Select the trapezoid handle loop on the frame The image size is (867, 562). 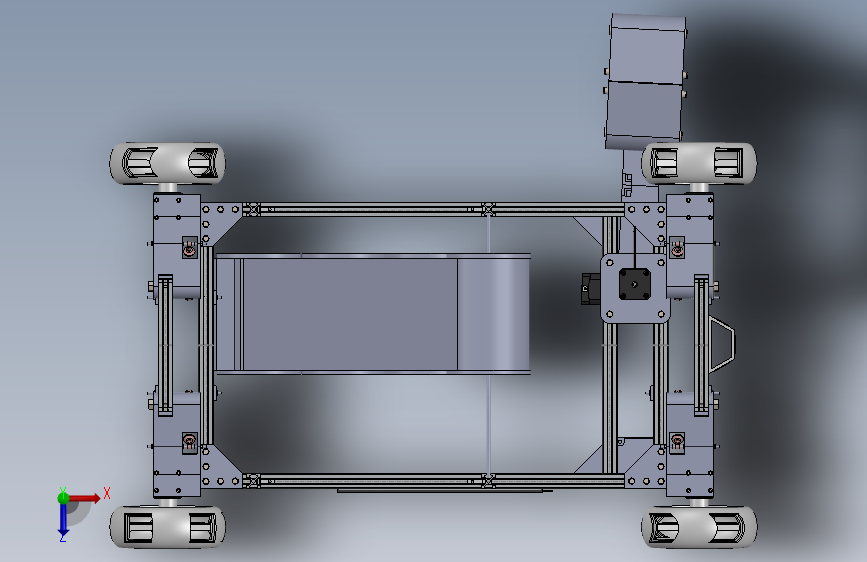tap(722, 344)
